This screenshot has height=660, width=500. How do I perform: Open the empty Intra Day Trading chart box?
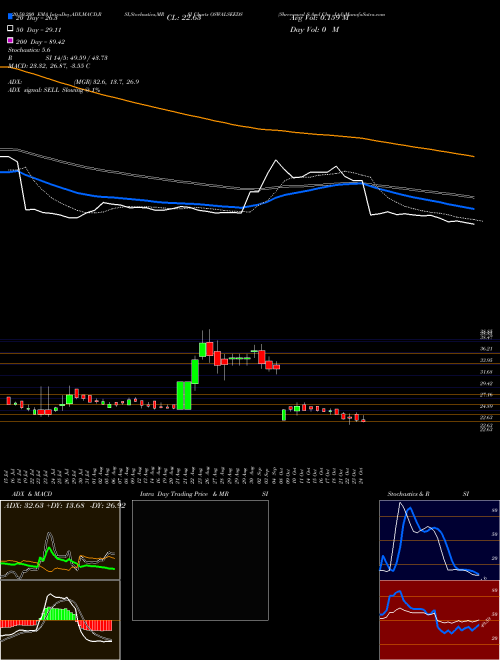[x=200, y=560]
